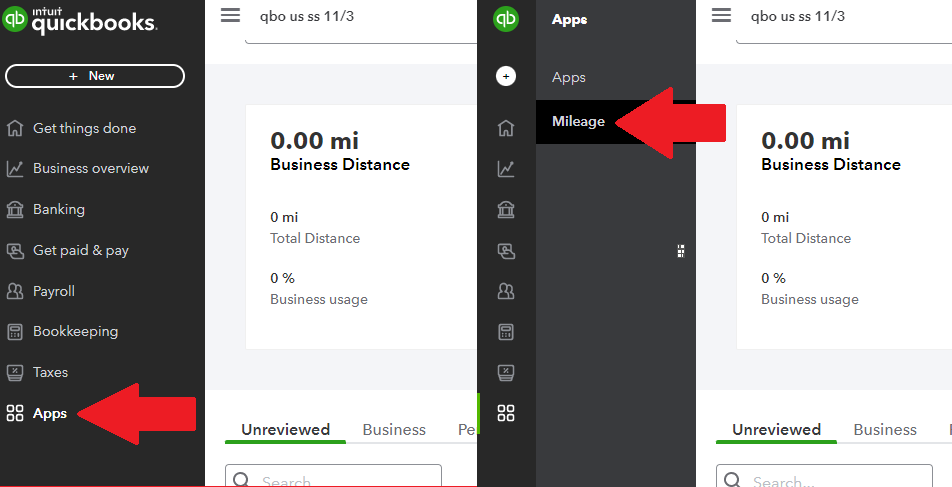Open Payroll in expanded sidebar
This screenshot has height=487, width=952.
click(54, 291)
